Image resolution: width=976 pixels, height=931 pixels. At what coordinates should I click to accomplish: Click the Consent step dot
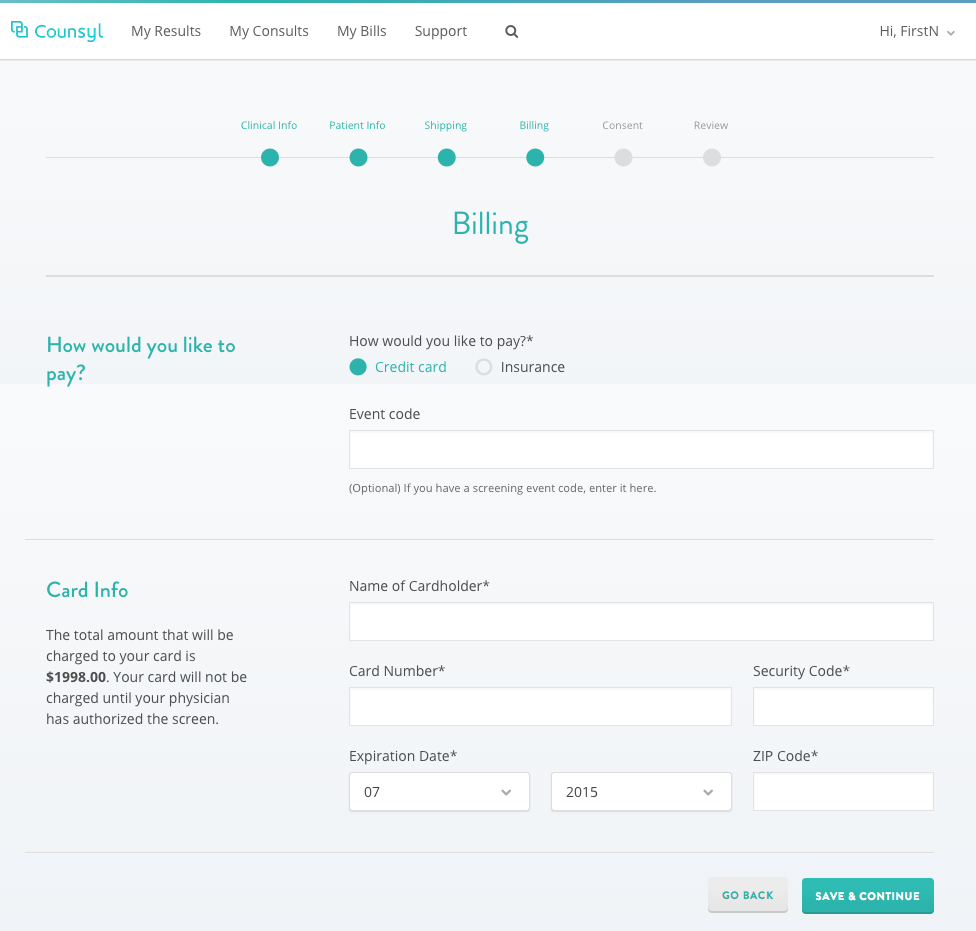[x=623, y=157]
